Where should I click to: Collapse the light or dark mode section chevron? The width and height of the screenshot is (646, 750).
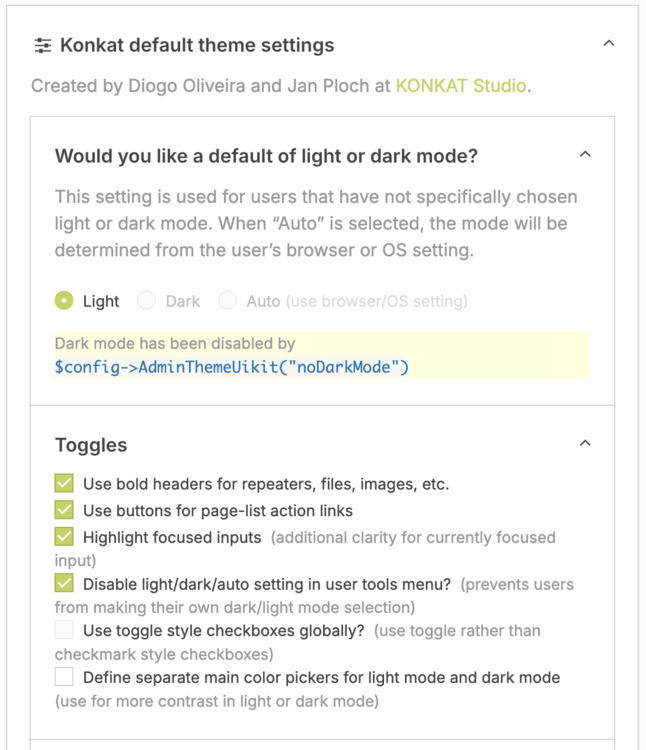click(586, 155)
